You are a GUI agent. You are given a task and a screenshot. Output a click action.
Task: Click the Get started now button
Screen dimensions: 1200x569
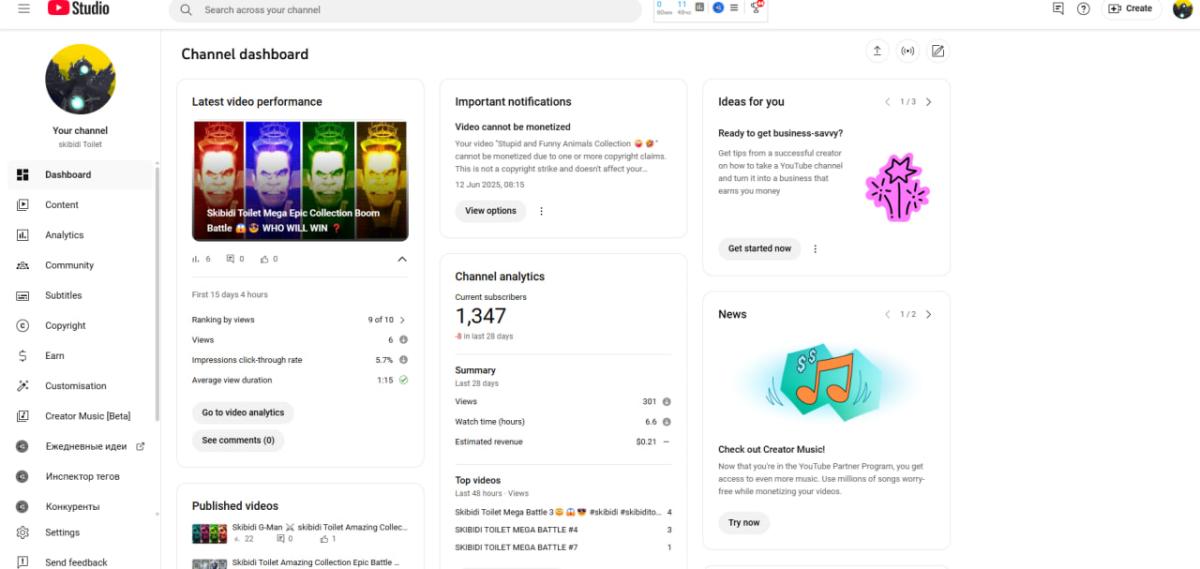(759, 249)
